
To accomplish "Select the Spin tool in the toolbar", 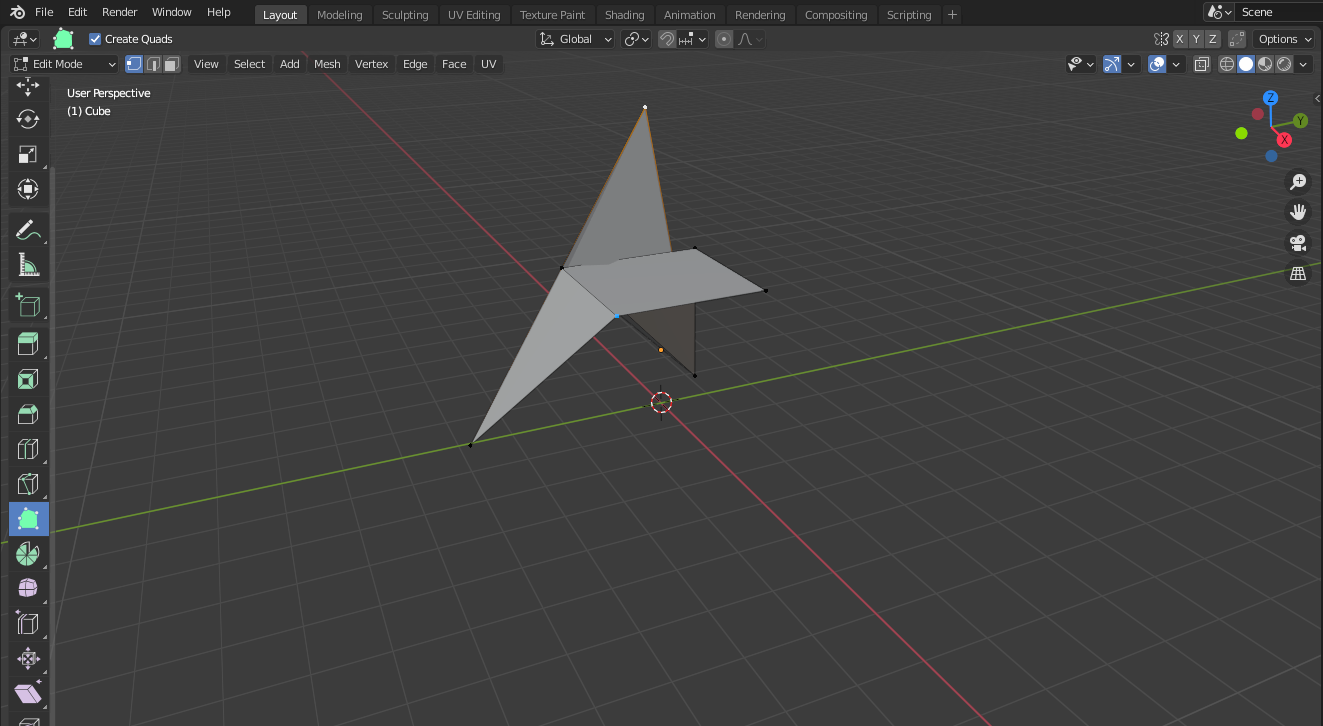I will (28, 553).
